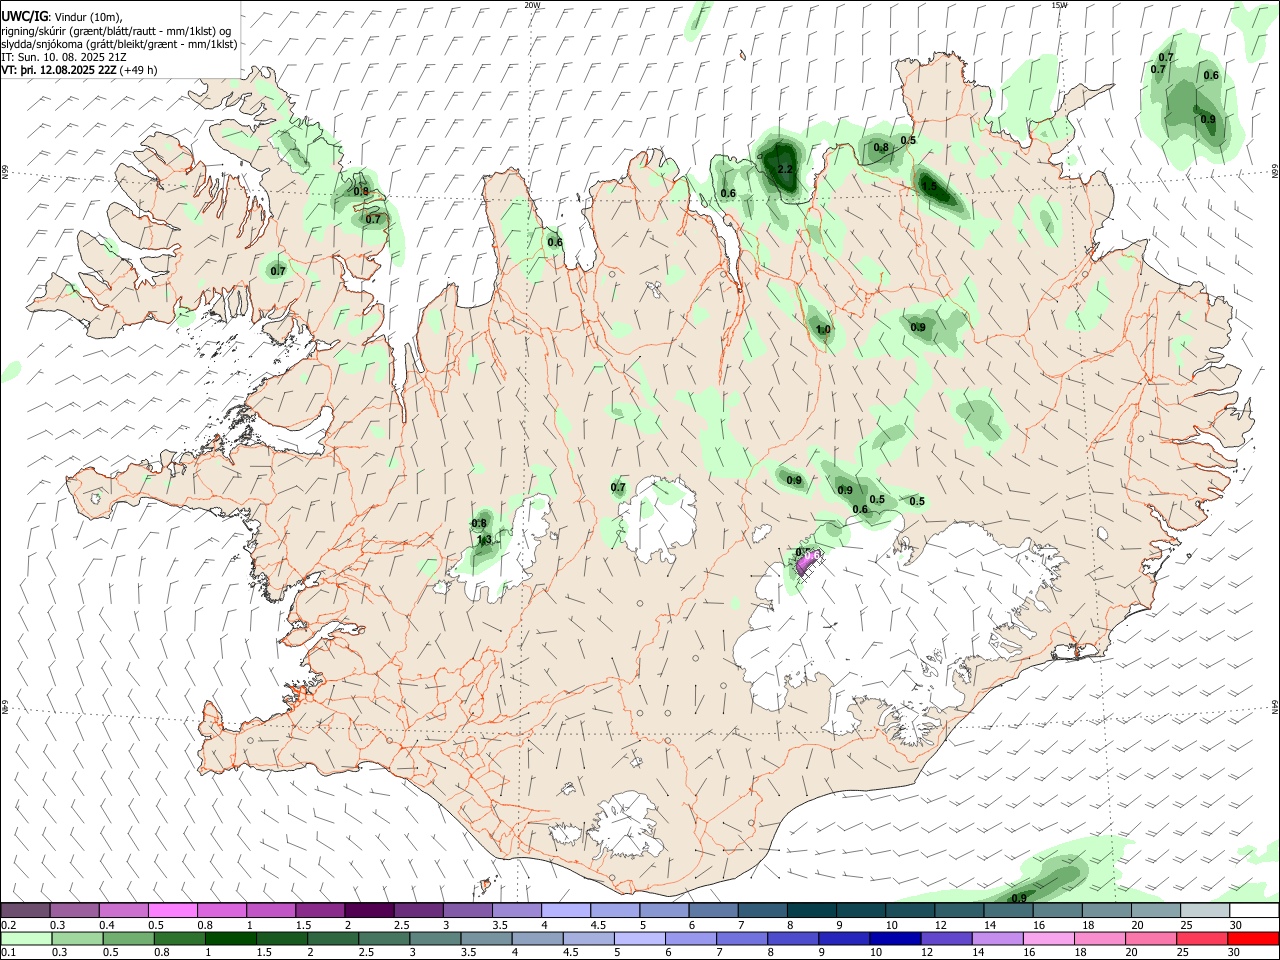Click the dark teal swatch between 8 and 9, upper row
1280x960 pixels.
(x=811, y=910)
